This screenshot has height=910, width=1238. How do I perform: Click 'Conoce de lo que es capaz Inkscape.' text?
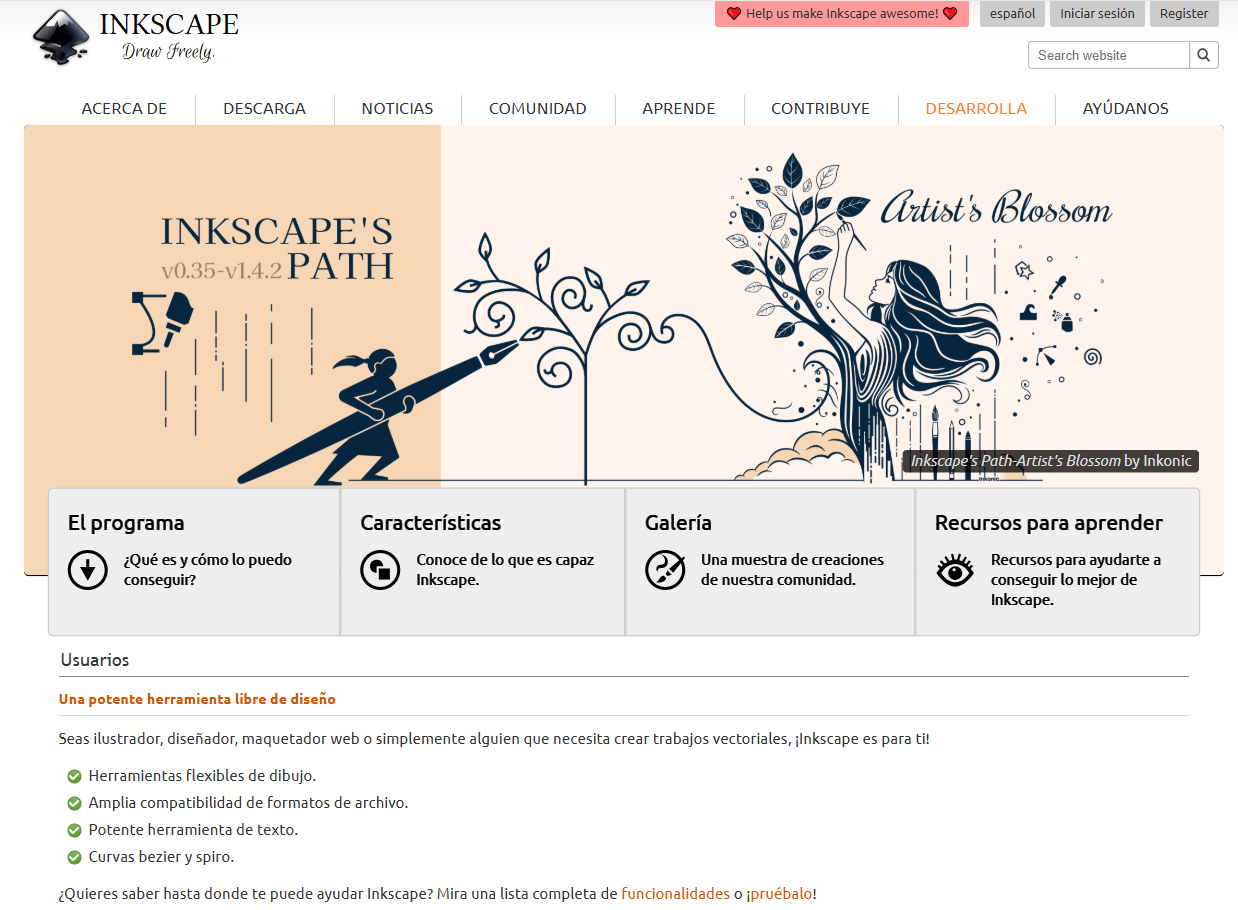pyautogui.click(x=505, y=569)
